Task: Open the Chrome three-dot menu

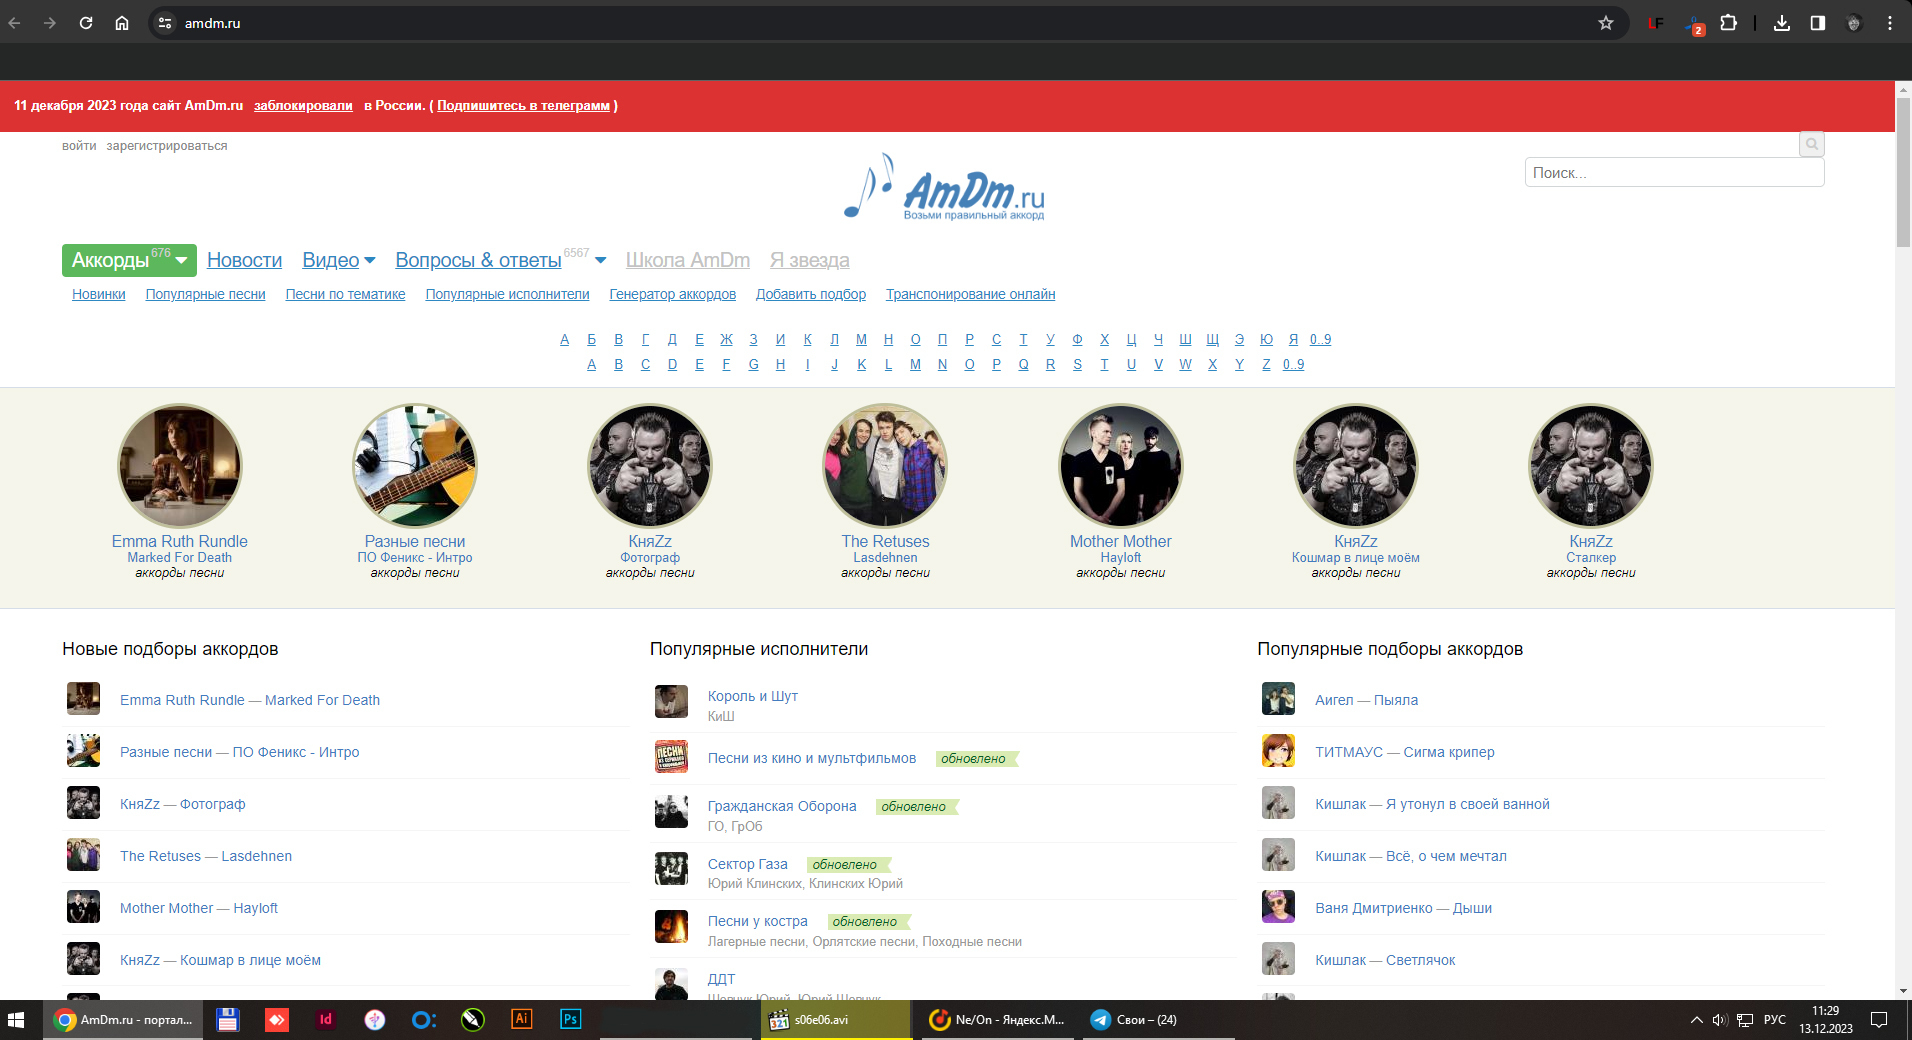Action: (1890, 23)
